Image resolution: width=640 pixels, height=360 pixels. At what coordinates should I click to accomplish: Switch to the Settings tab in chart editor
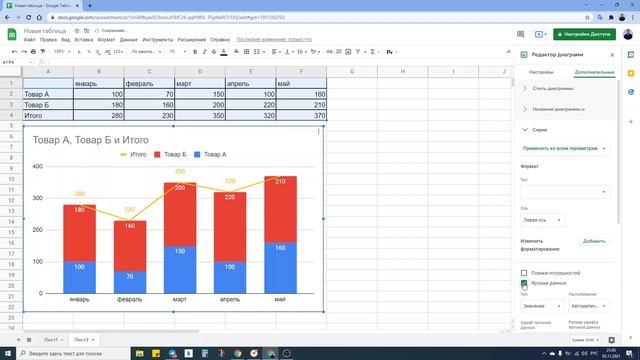(541, 72)
